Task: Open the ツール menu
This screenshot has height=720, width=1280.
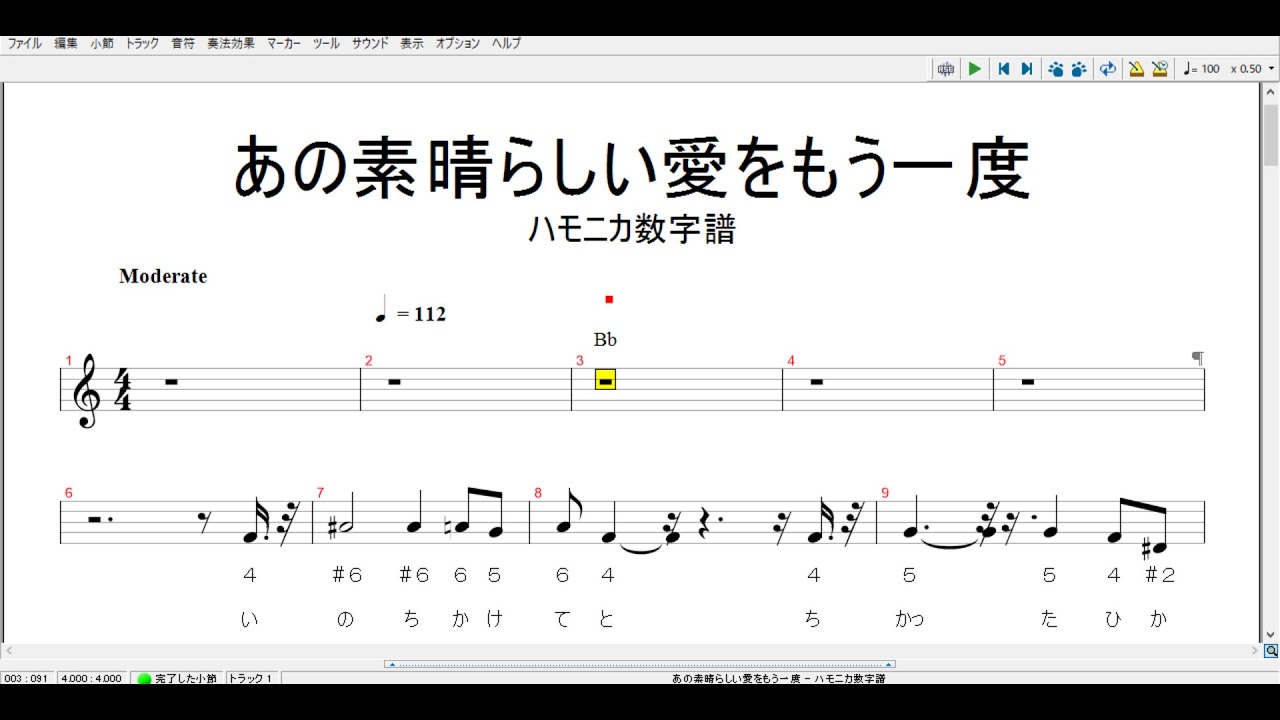Action: 326,44
